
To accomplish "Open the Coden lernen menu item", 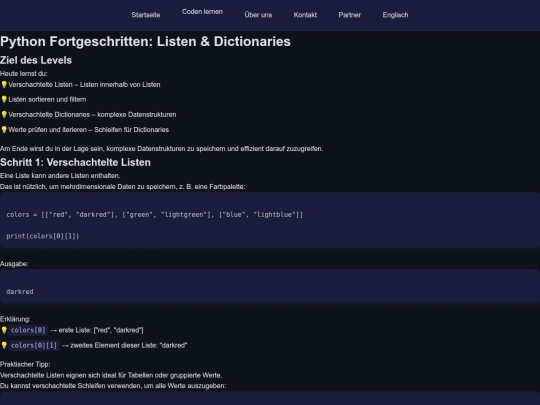I will click(202, 12).
